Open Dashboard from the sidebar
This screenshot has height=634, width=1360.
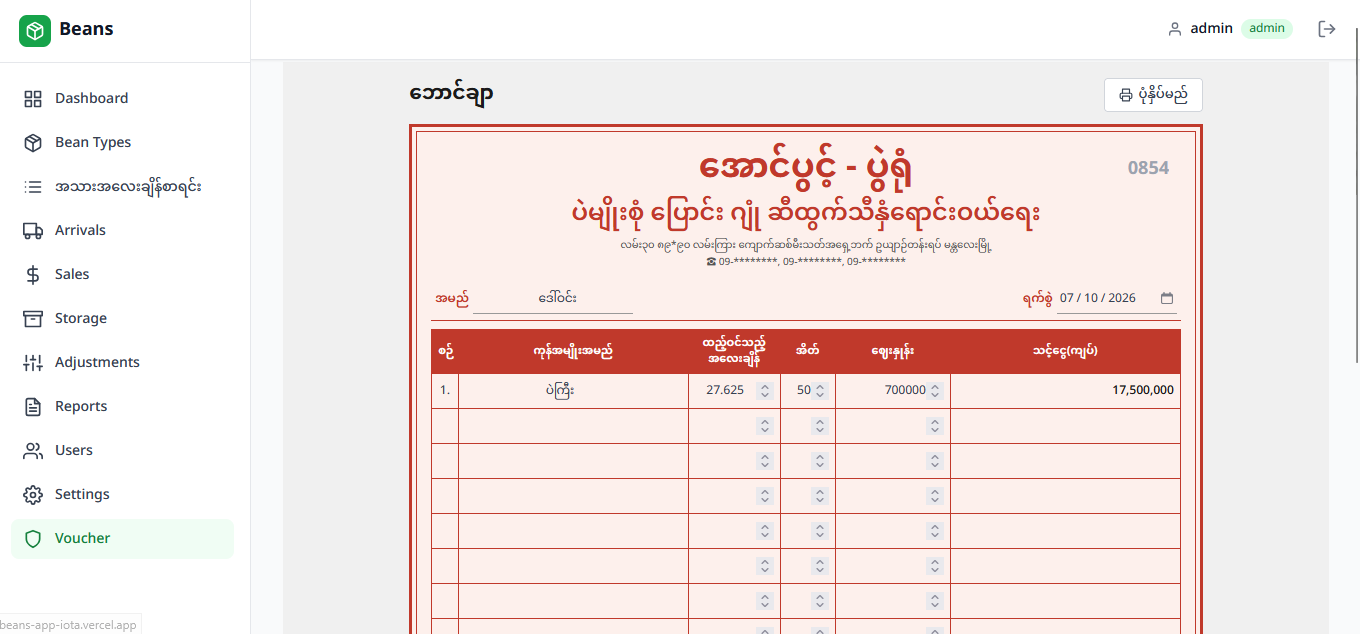[x=122, y=98]
